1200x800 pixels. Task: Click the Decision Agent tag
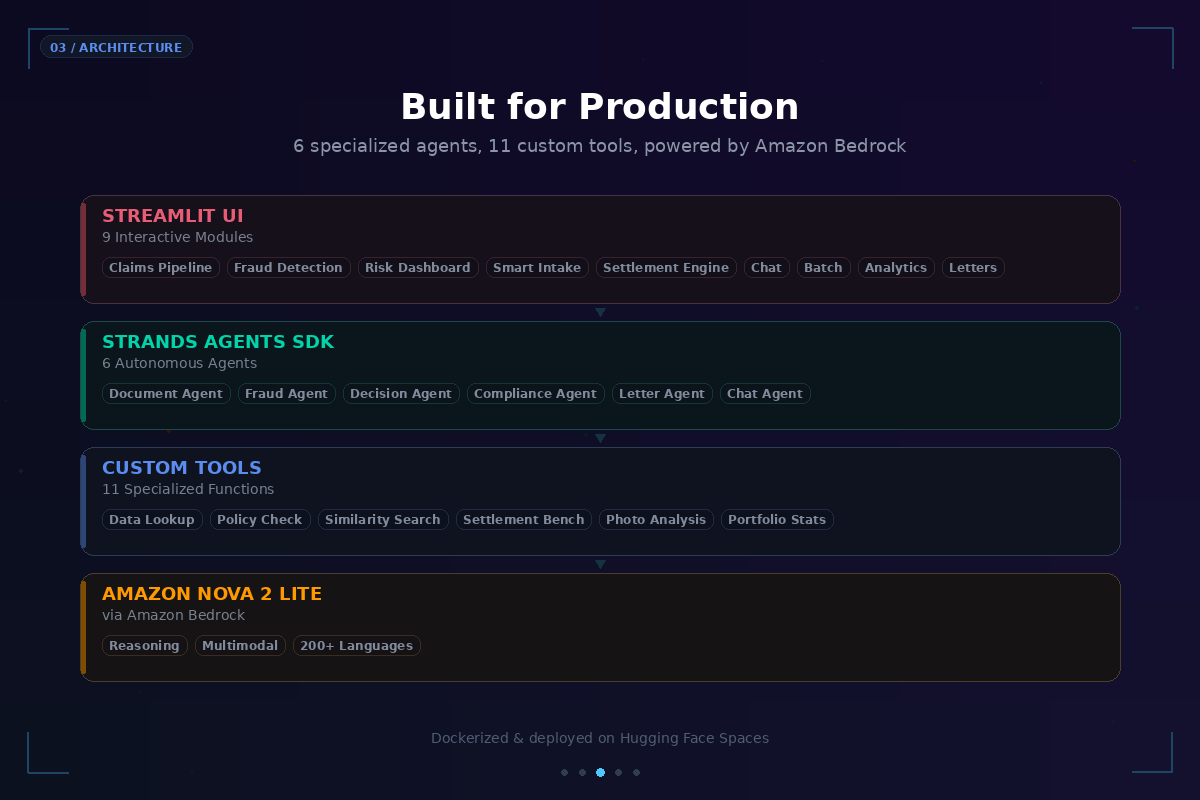pos(401,393)
